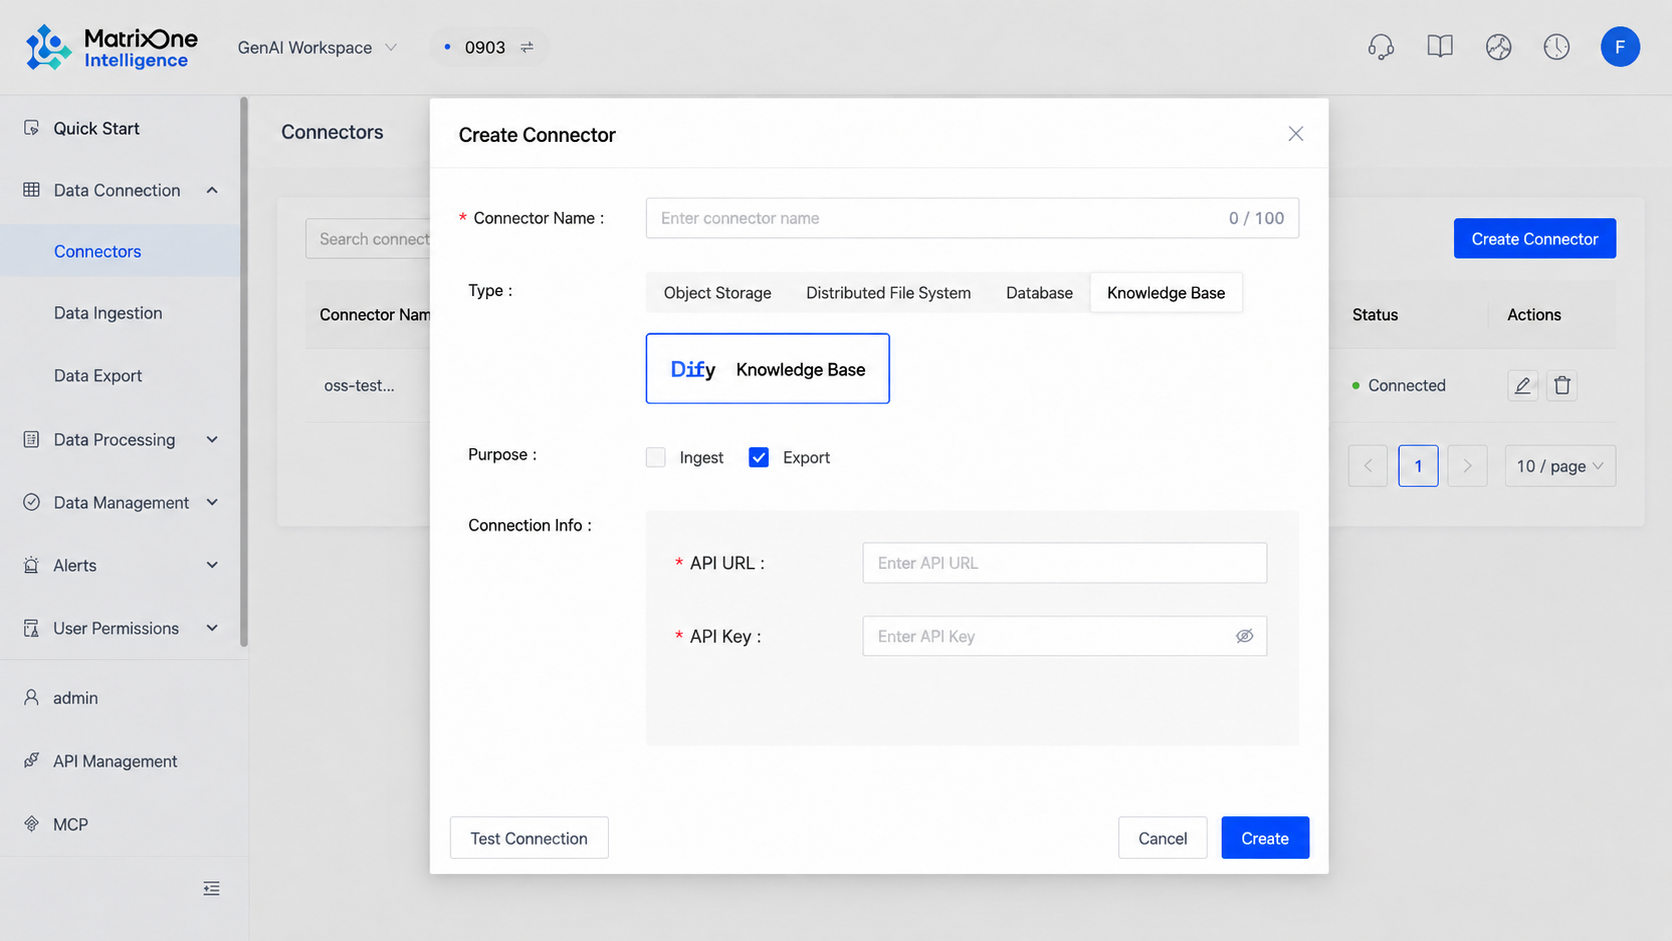Delete the oss-test connector trash icon
Screen dimensions: 1672x941
click(x=1562, y=385)
